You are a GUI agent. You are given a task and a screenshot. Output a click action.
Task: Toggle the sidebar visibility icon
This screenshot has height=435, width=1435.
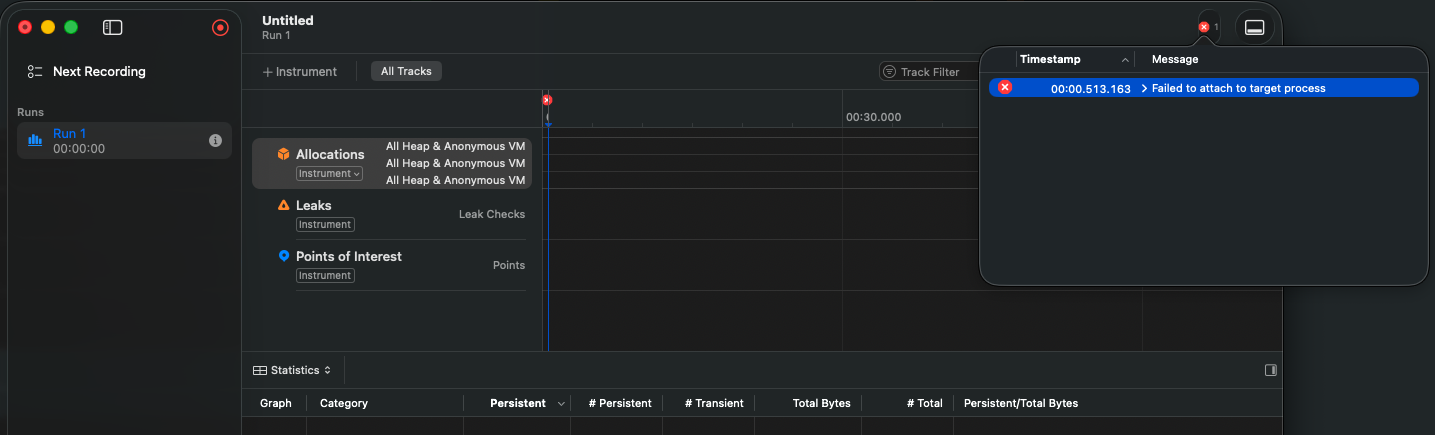112,28
